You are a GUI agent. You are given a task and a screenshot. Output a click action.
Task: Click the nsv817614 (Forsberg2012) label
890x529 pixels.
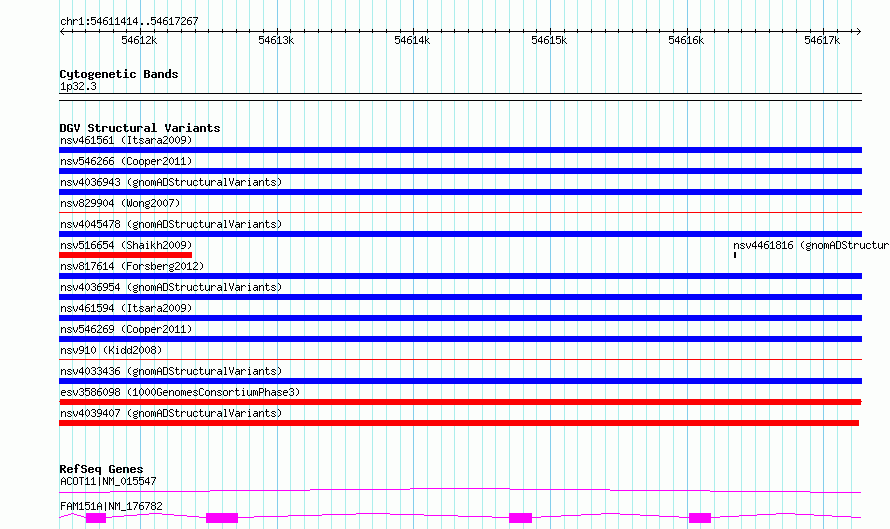(132, 266)
